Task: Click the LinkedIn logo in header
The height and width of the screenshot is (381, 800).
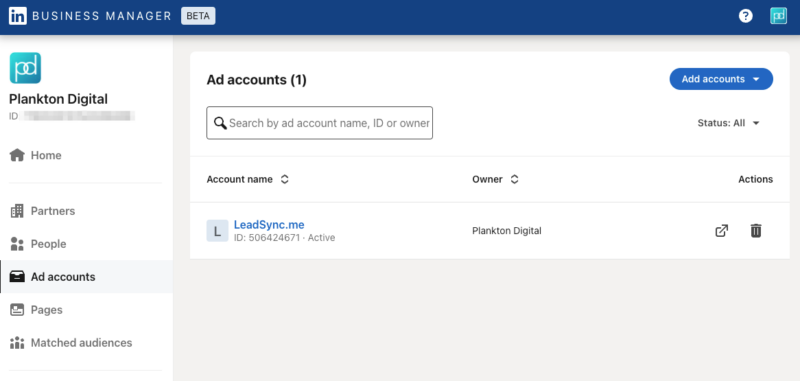Action: 18,16
